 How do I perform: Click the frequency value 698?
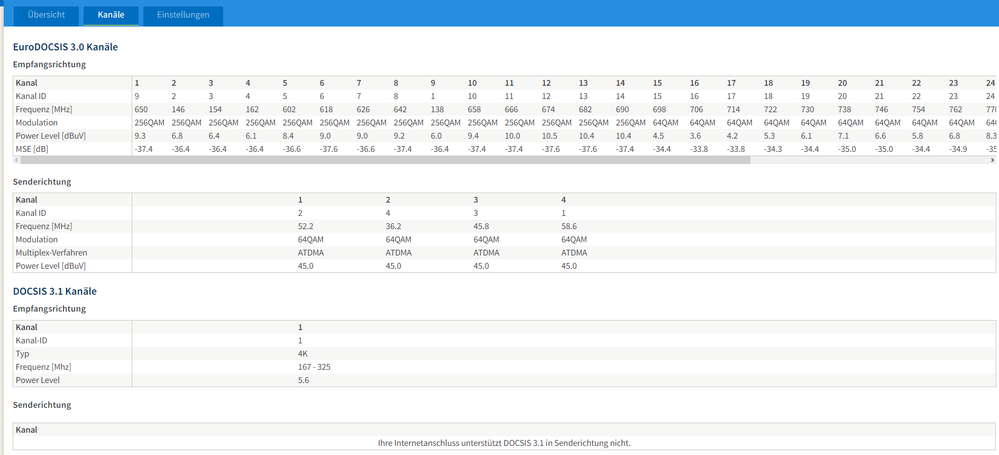659,110
